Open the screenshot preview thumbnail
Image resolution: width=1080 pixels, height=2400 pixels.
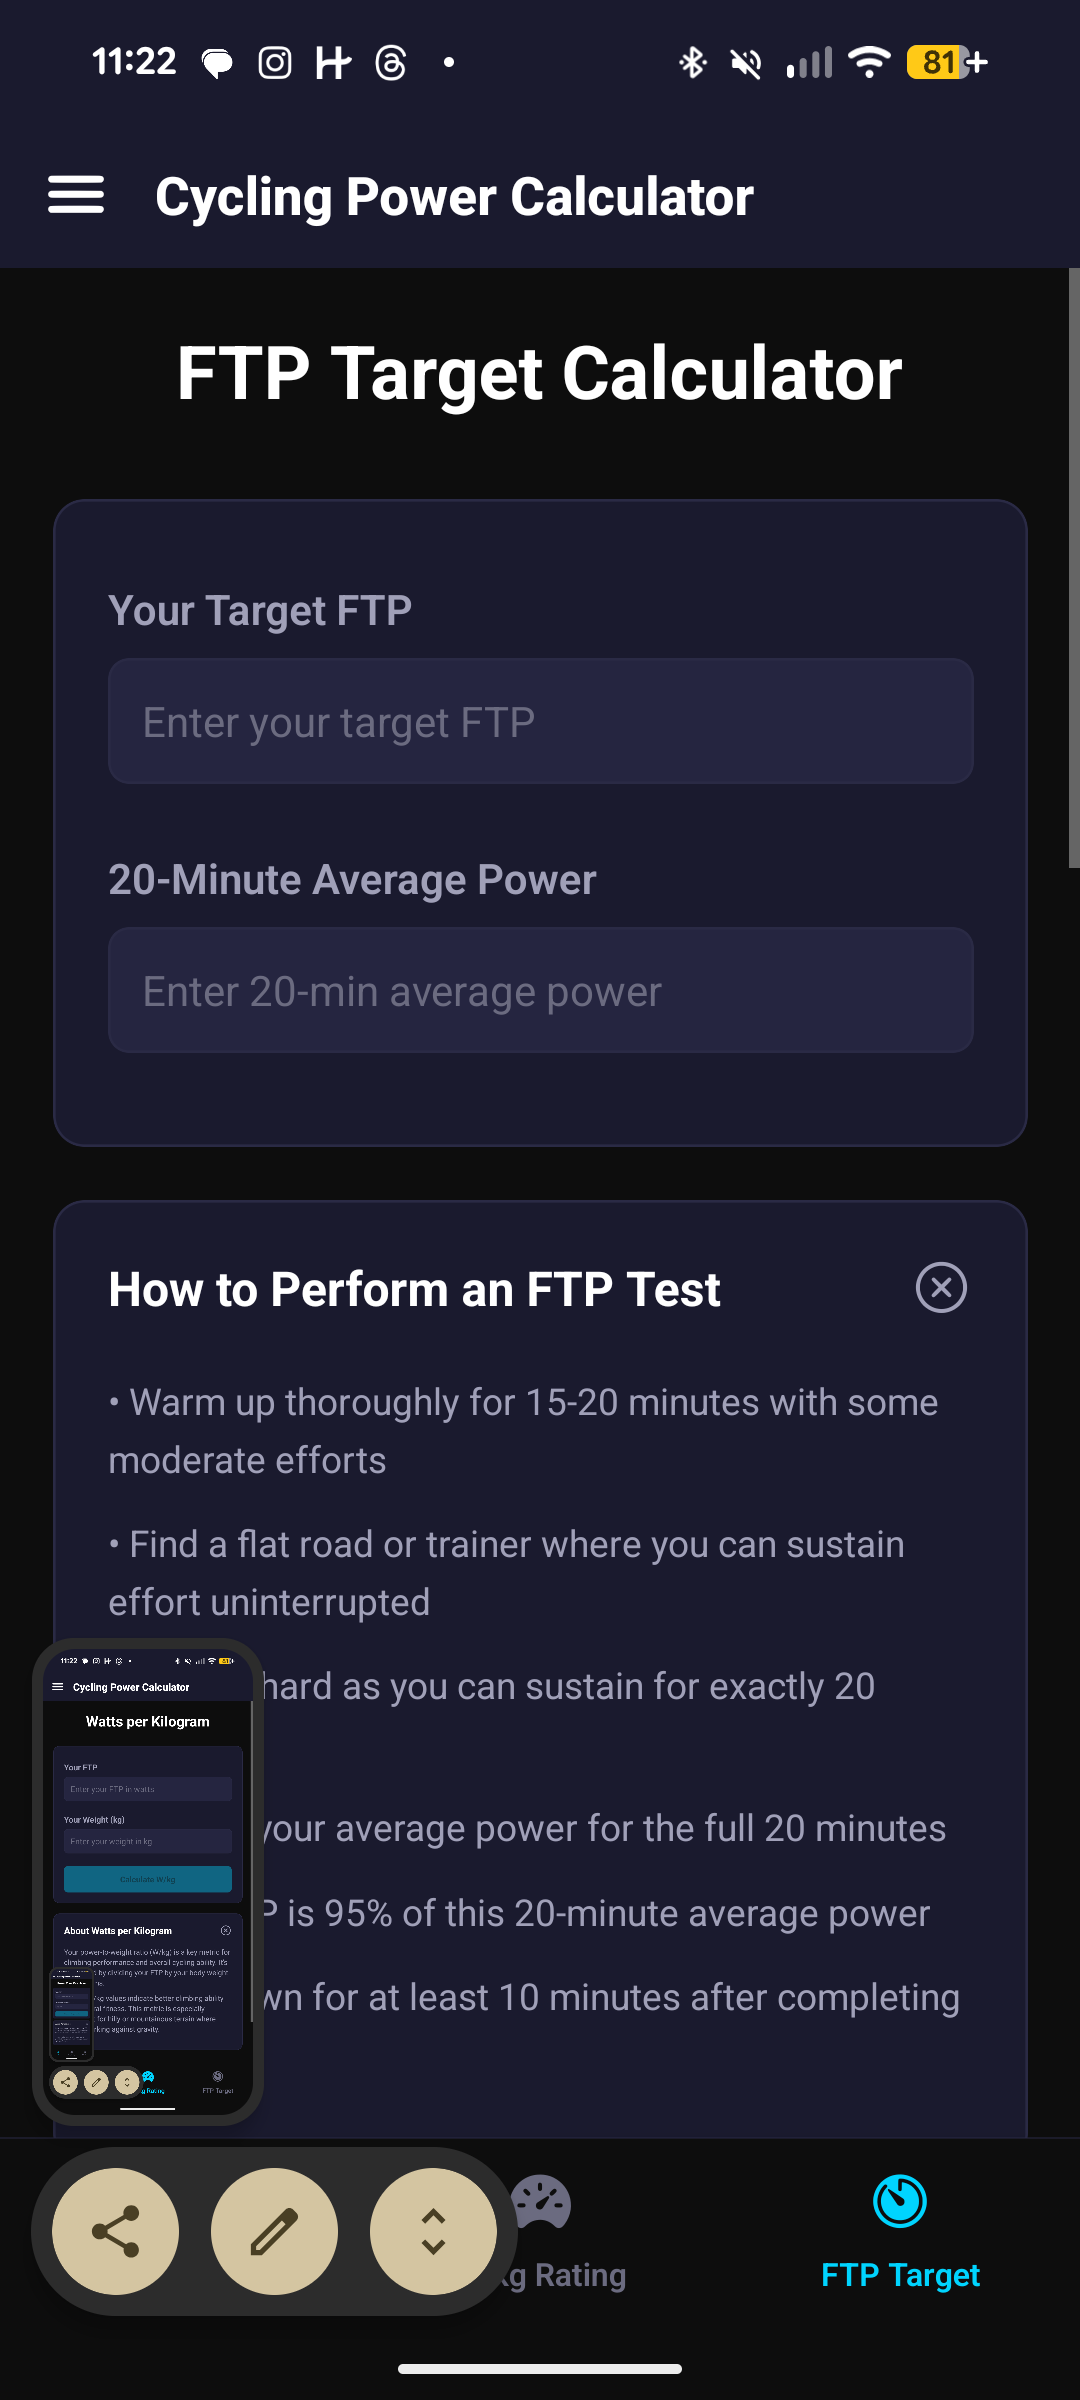coord(148,1880)
